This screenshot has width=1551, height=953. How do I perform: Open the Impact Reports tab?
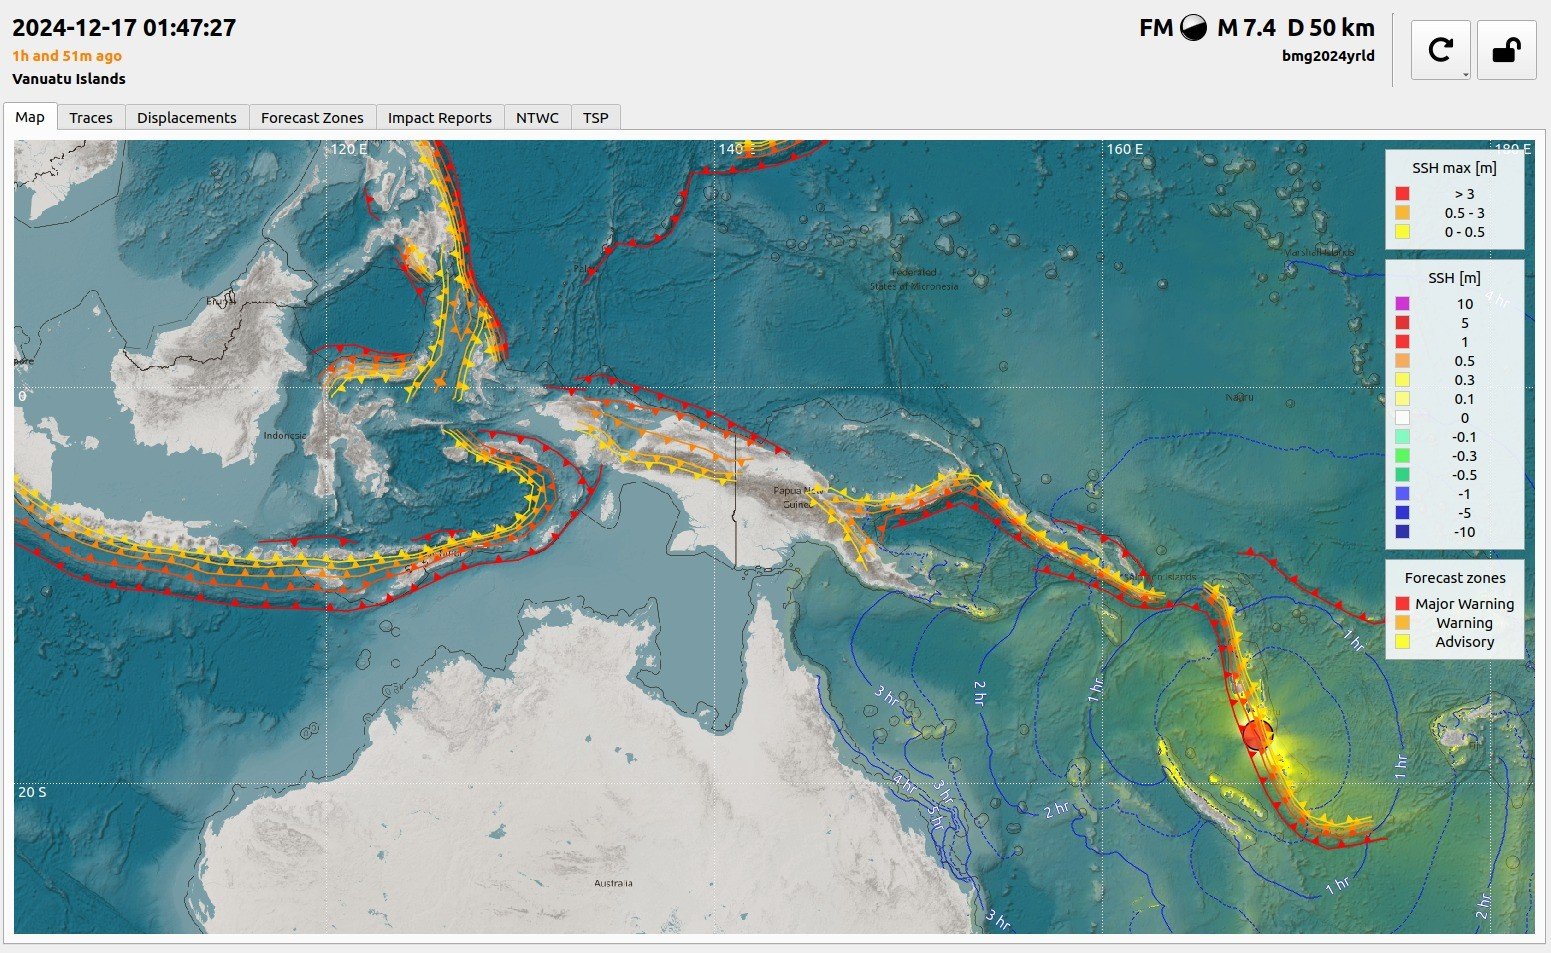[440, 117]
